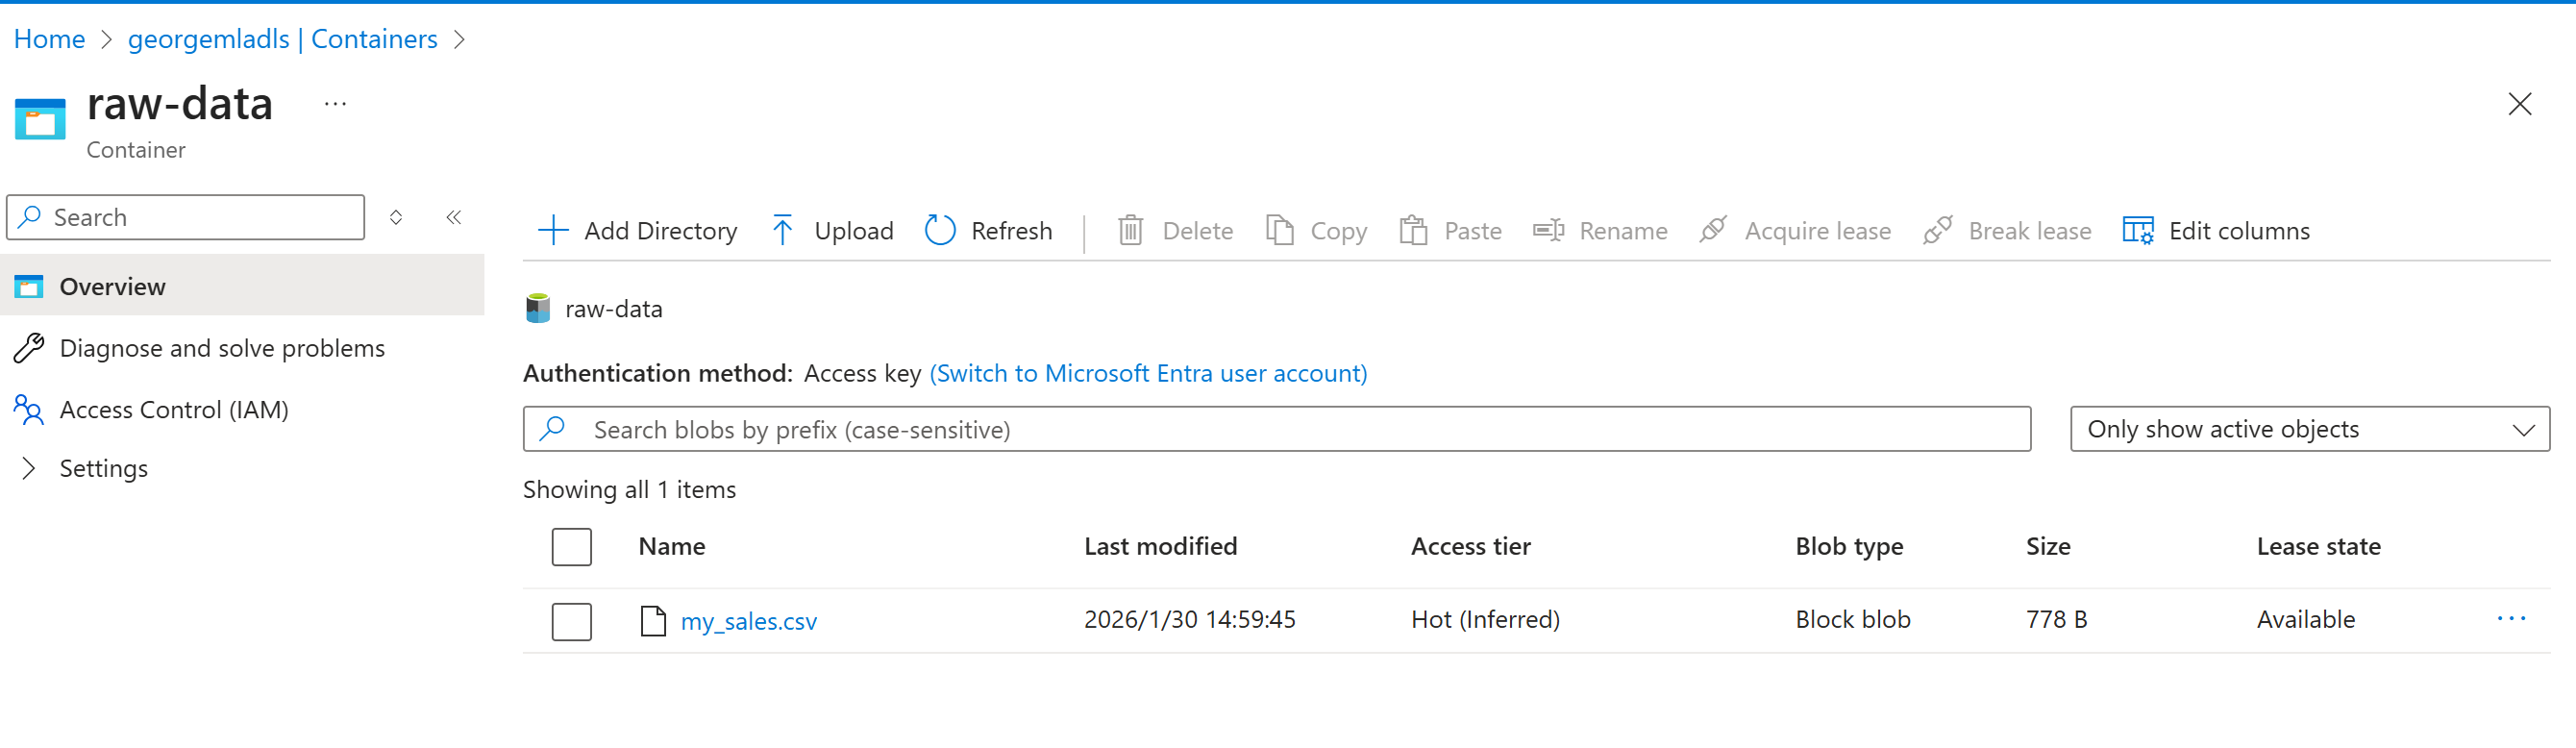Click the breadcrumb chevron after Containers
The image size is (2576, 748).
pyautogui.click(x=460, y=40)
